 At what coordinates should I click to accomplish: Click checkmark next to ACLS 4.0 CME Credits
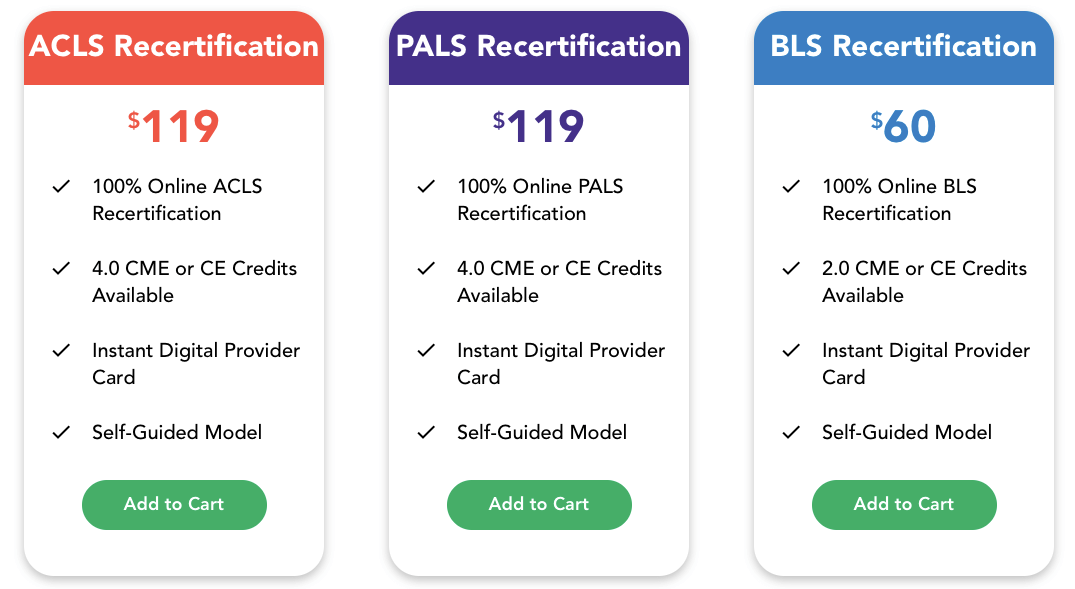pyautogui.click(x=61, y=268)
